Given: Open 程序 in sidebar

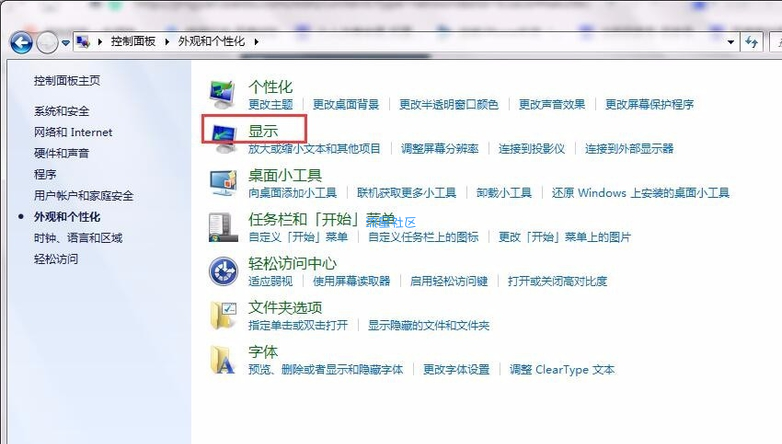Looking at the screenshot, I should 45,174.
